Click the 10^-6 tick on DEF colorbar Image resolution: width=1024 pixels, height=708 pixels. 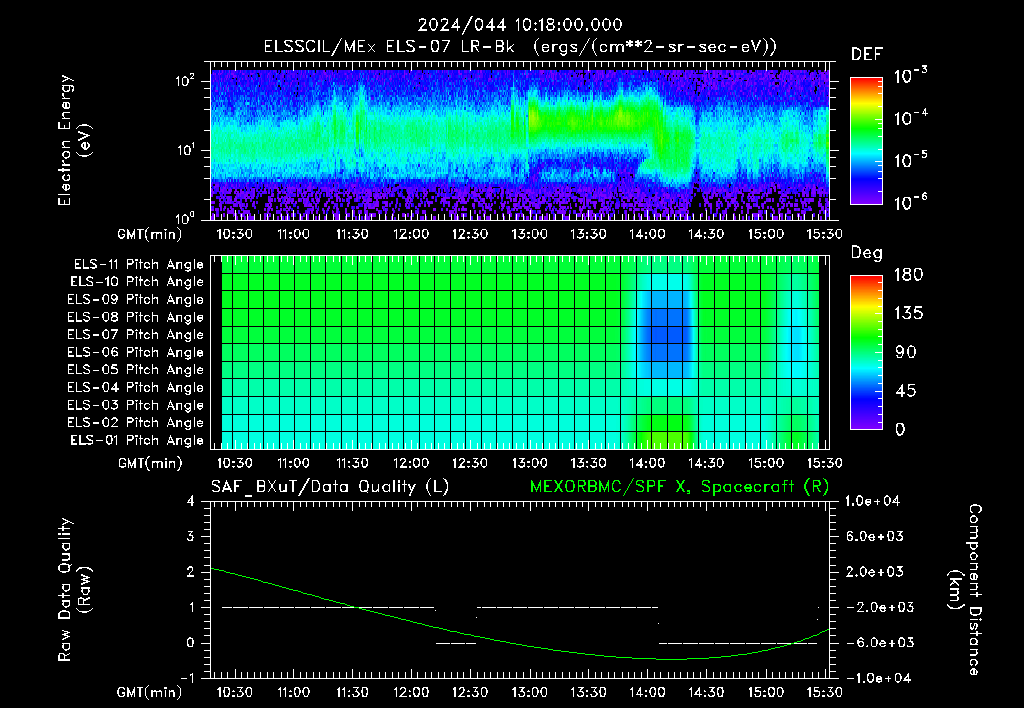[x=910, y=203]
